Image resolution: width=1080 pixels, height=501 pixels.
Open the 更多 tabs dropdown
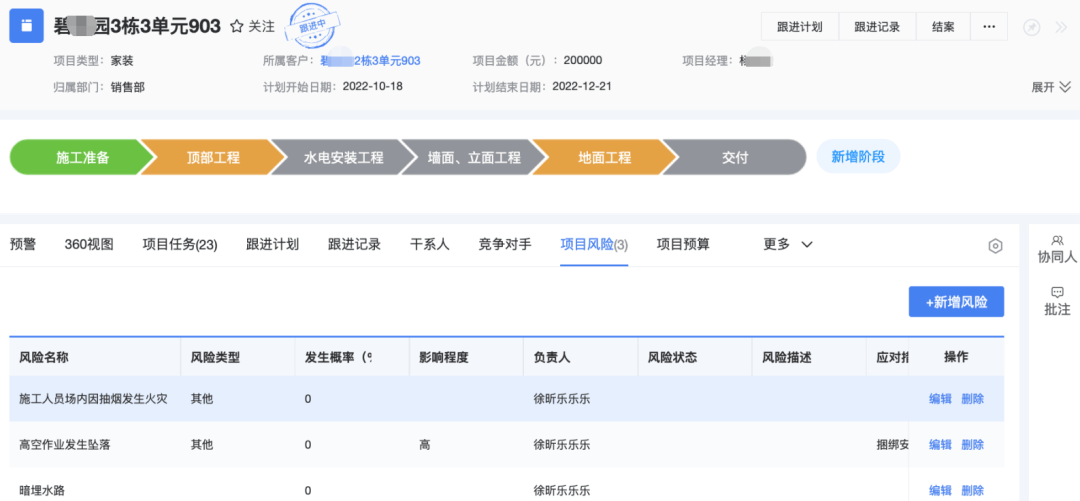[788, 244]
